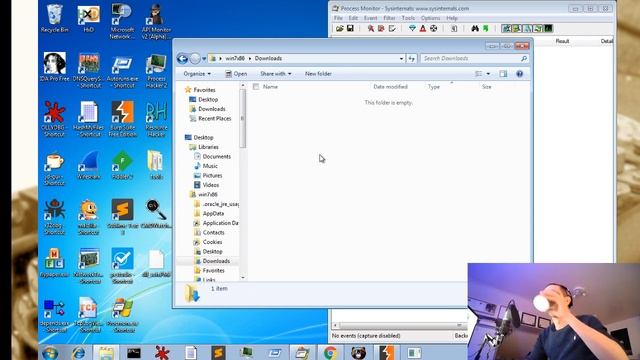
Task: Sort by the Name column header
Action: click(270, 87)
